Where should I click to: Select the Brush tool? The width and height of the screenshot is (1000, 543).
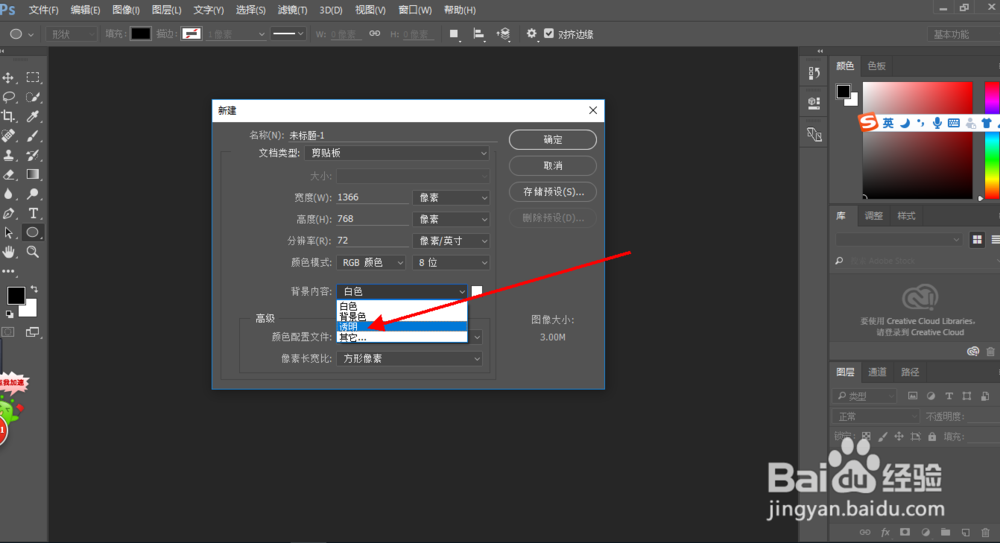click(33, 135)
